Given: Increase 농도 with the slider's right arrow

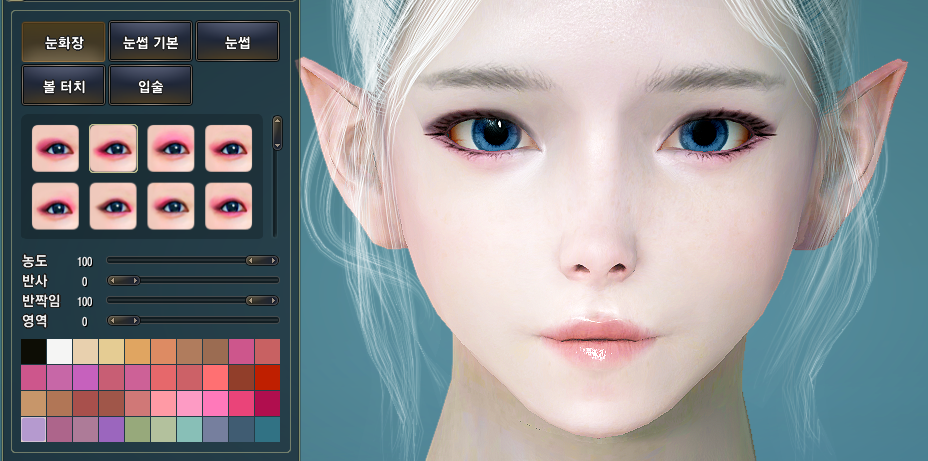Looking at the screenshot, I should [273, 260].
